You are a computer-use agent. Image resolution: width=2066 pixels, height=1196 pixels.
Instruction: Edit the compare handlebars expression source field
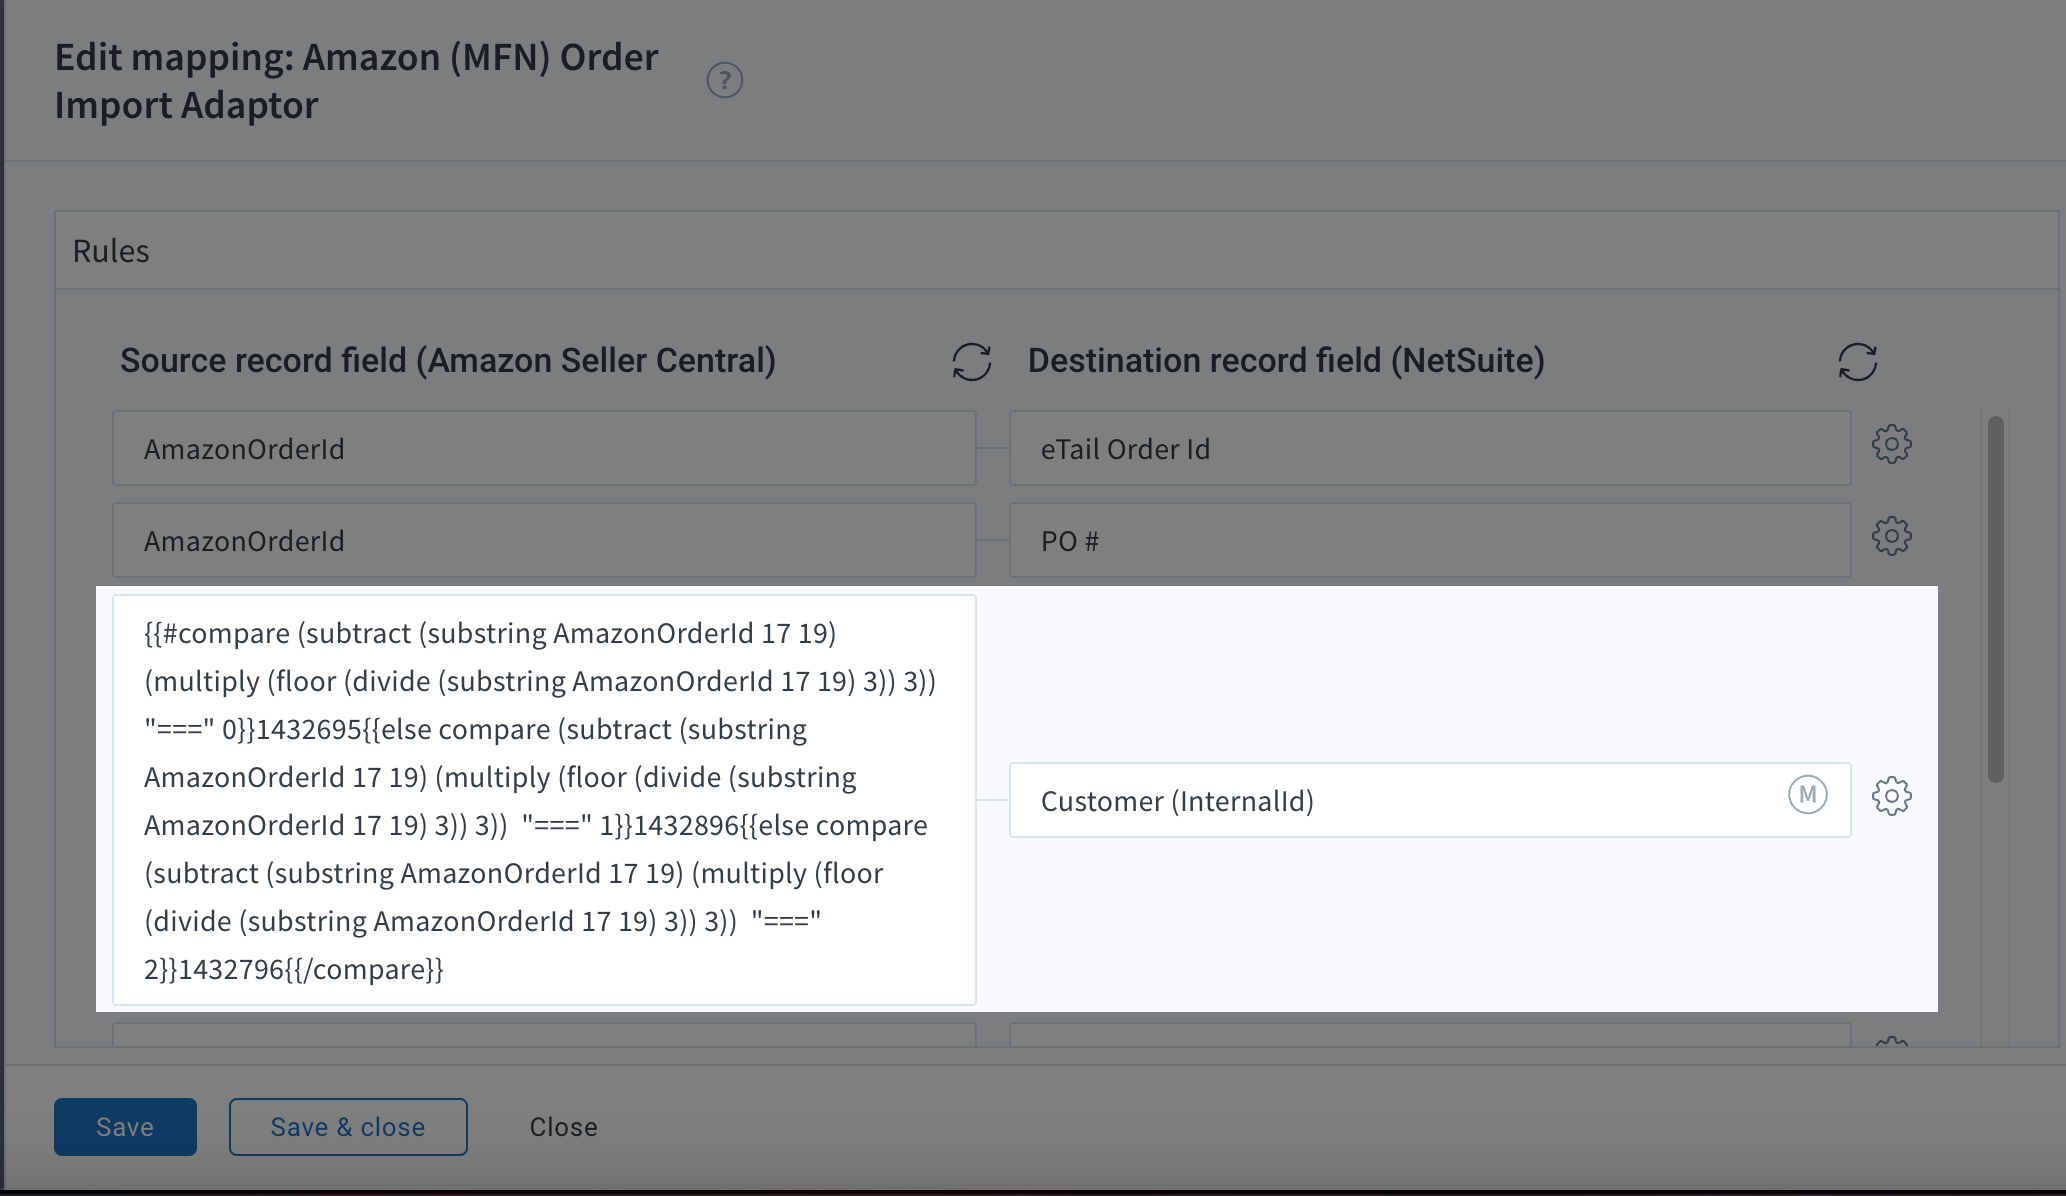tap(544, 800)
